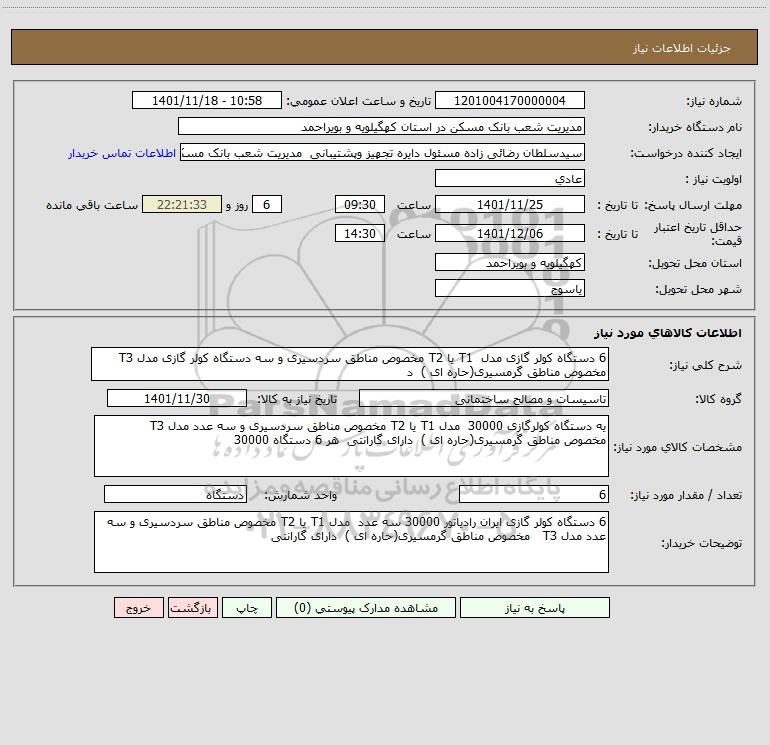Screen dimensions: 770x745
Task: Click delivery city field یاسوج
Action: tap(510, 288)
